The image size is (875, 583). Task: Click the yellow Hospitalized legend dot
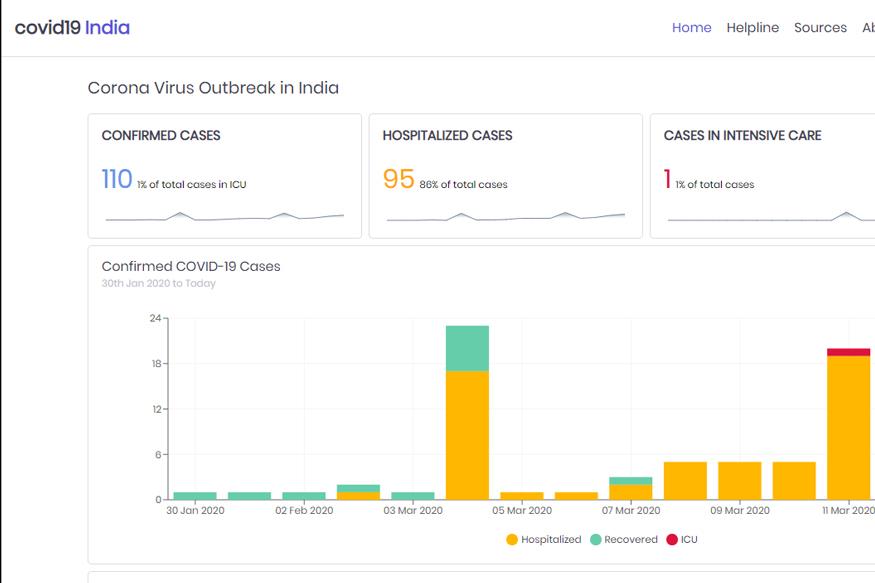coord(512,539)
